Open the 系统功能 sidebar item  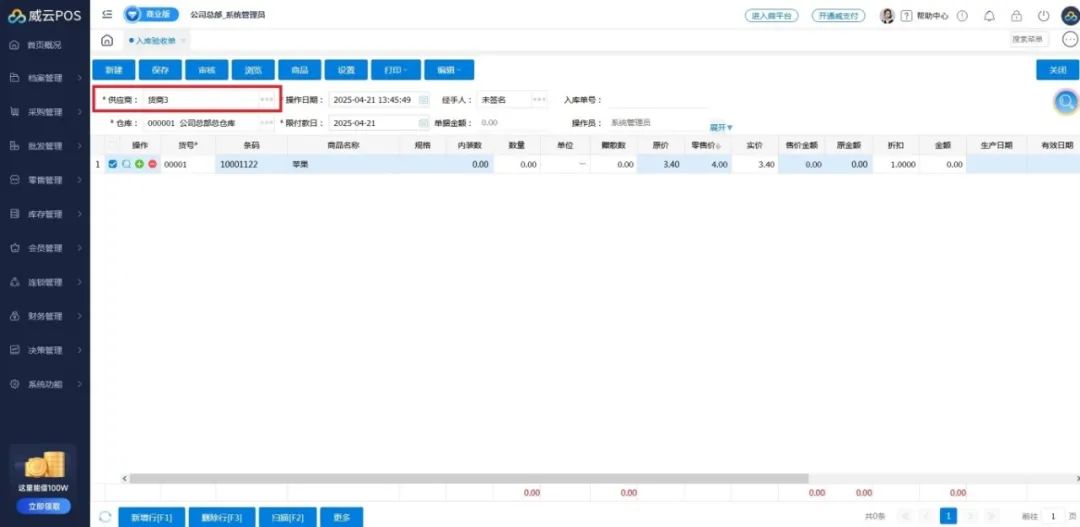(45, 384)
